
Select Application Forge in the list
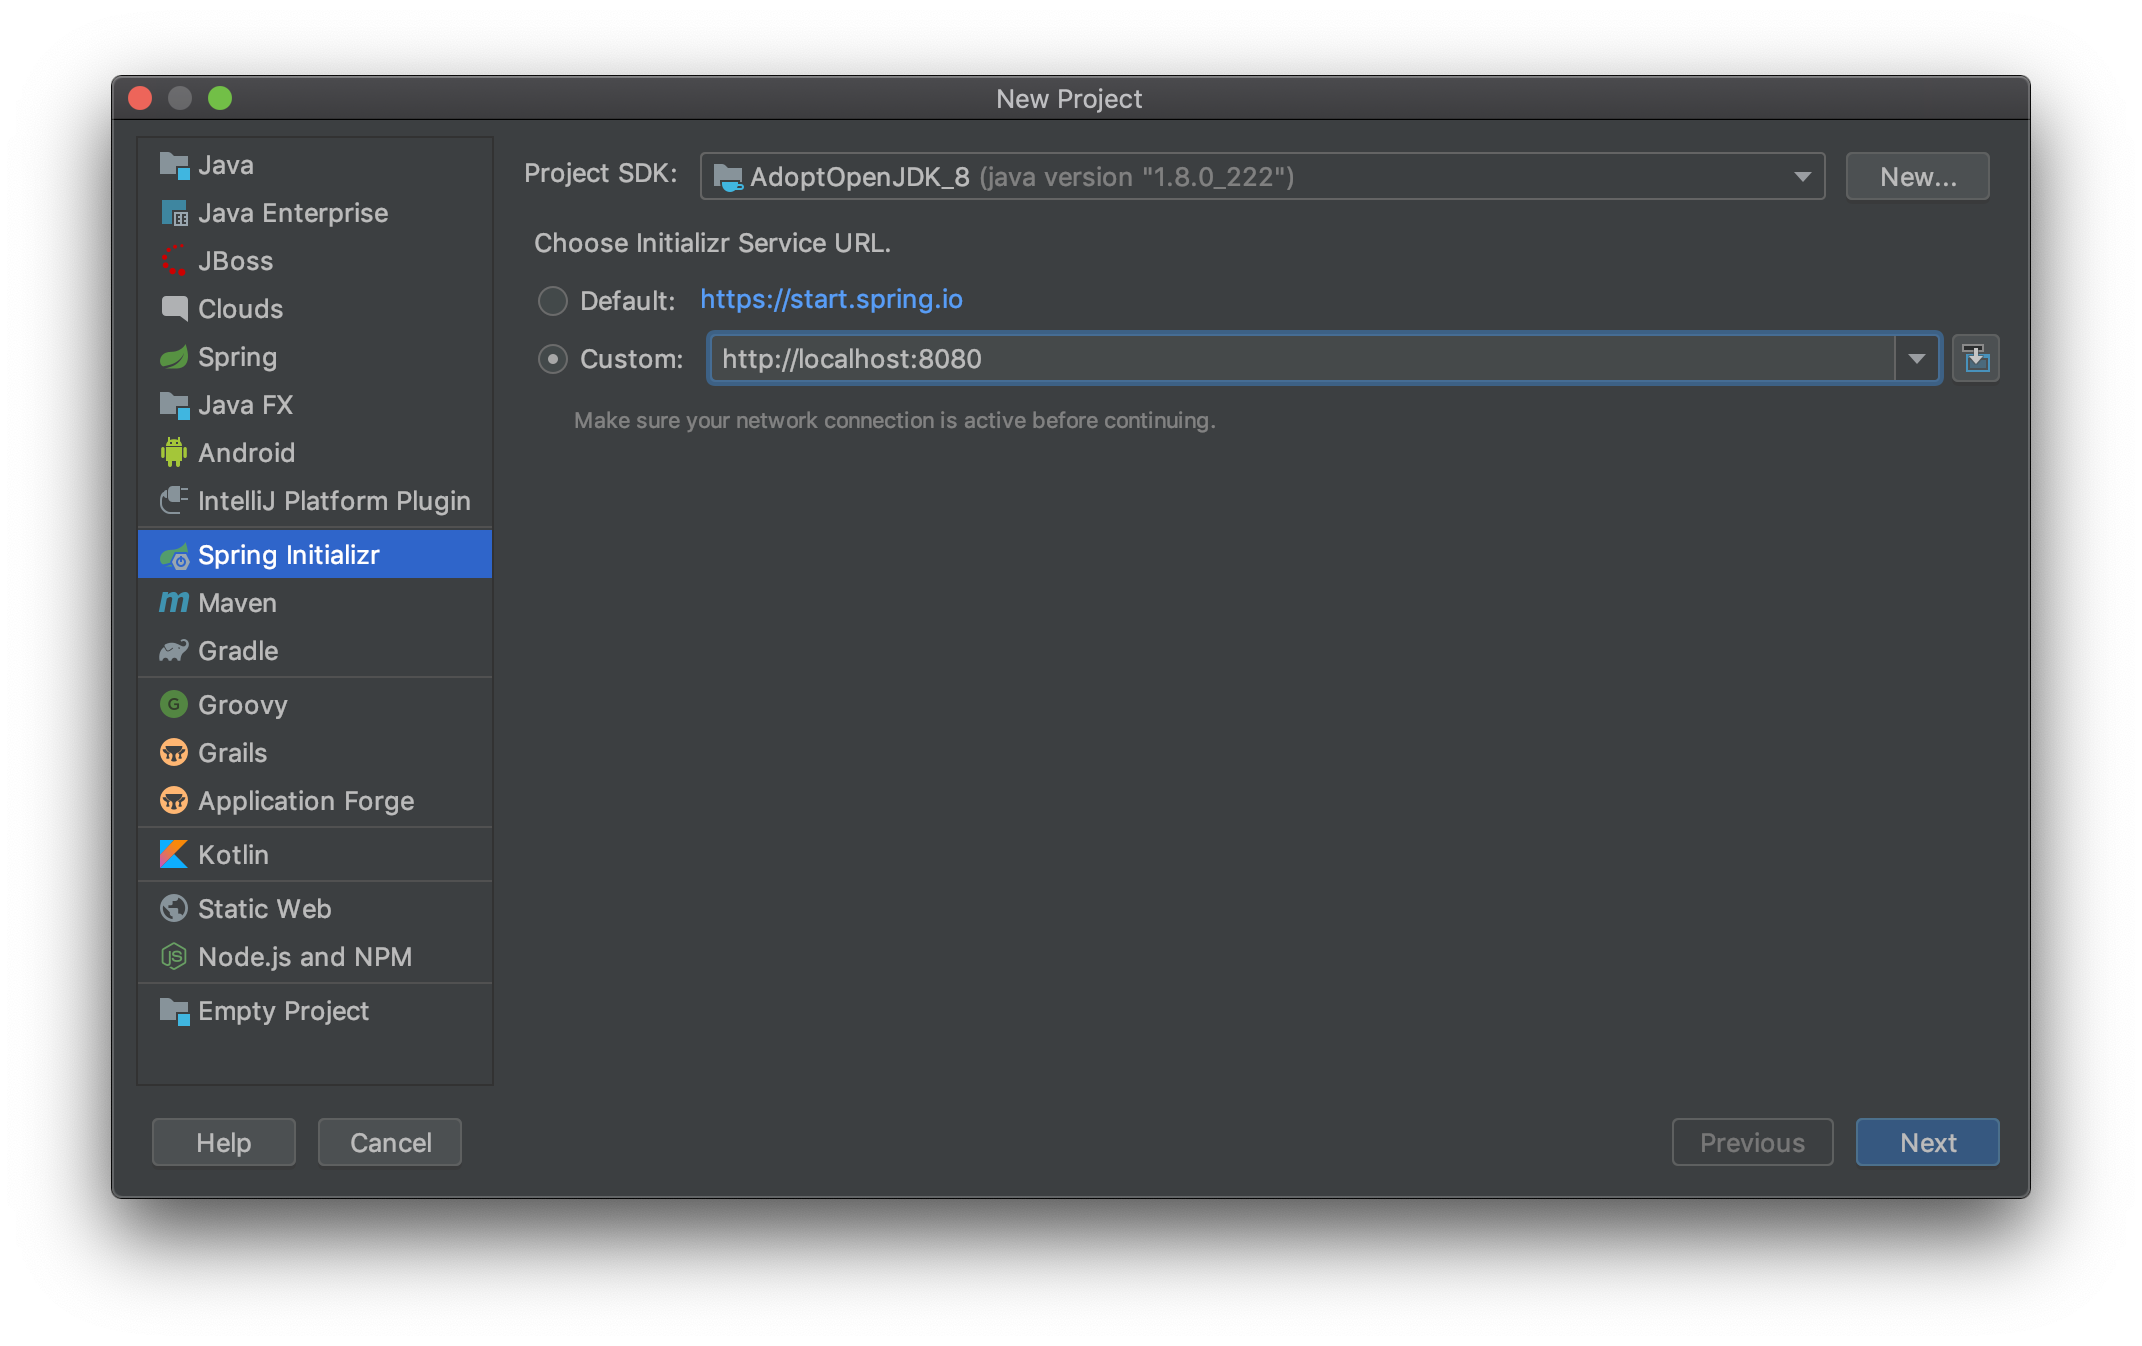point(315,801)
